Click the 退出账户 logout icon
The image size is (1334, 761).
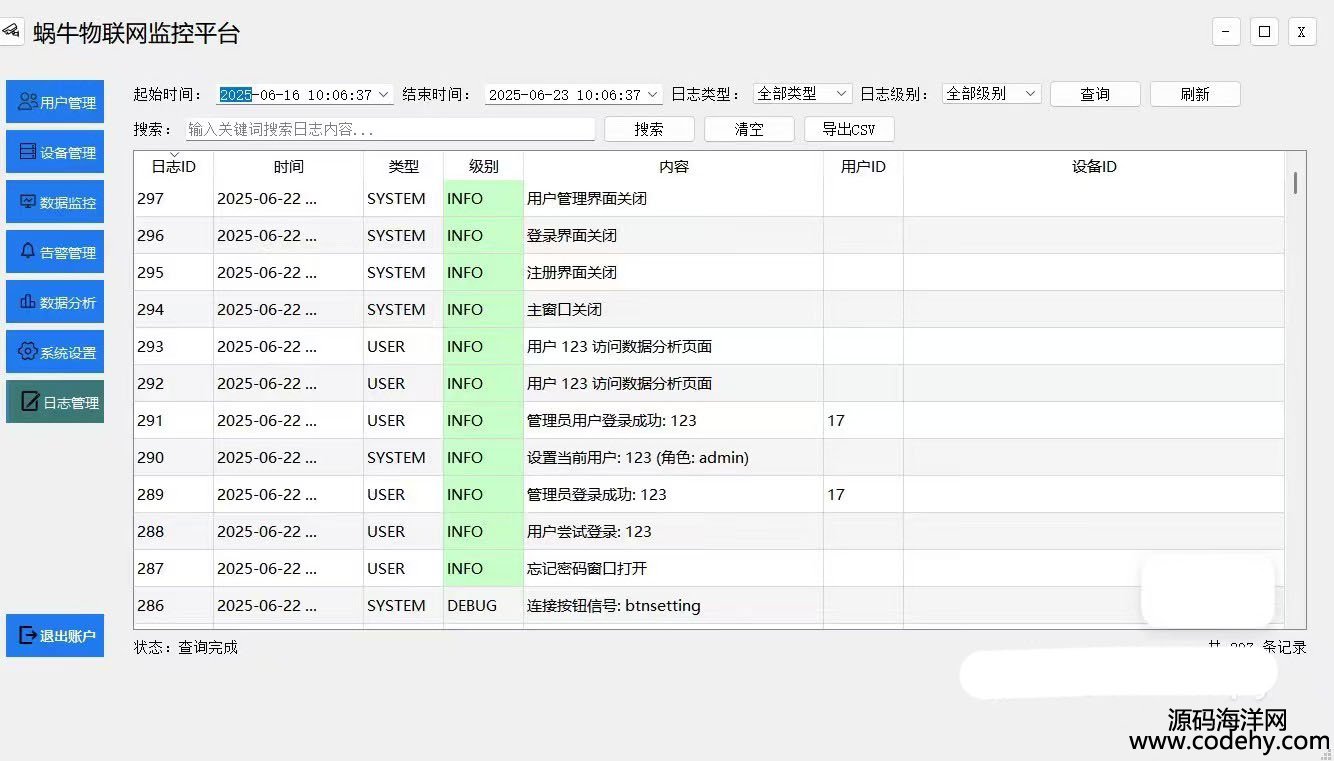[28, 635]
